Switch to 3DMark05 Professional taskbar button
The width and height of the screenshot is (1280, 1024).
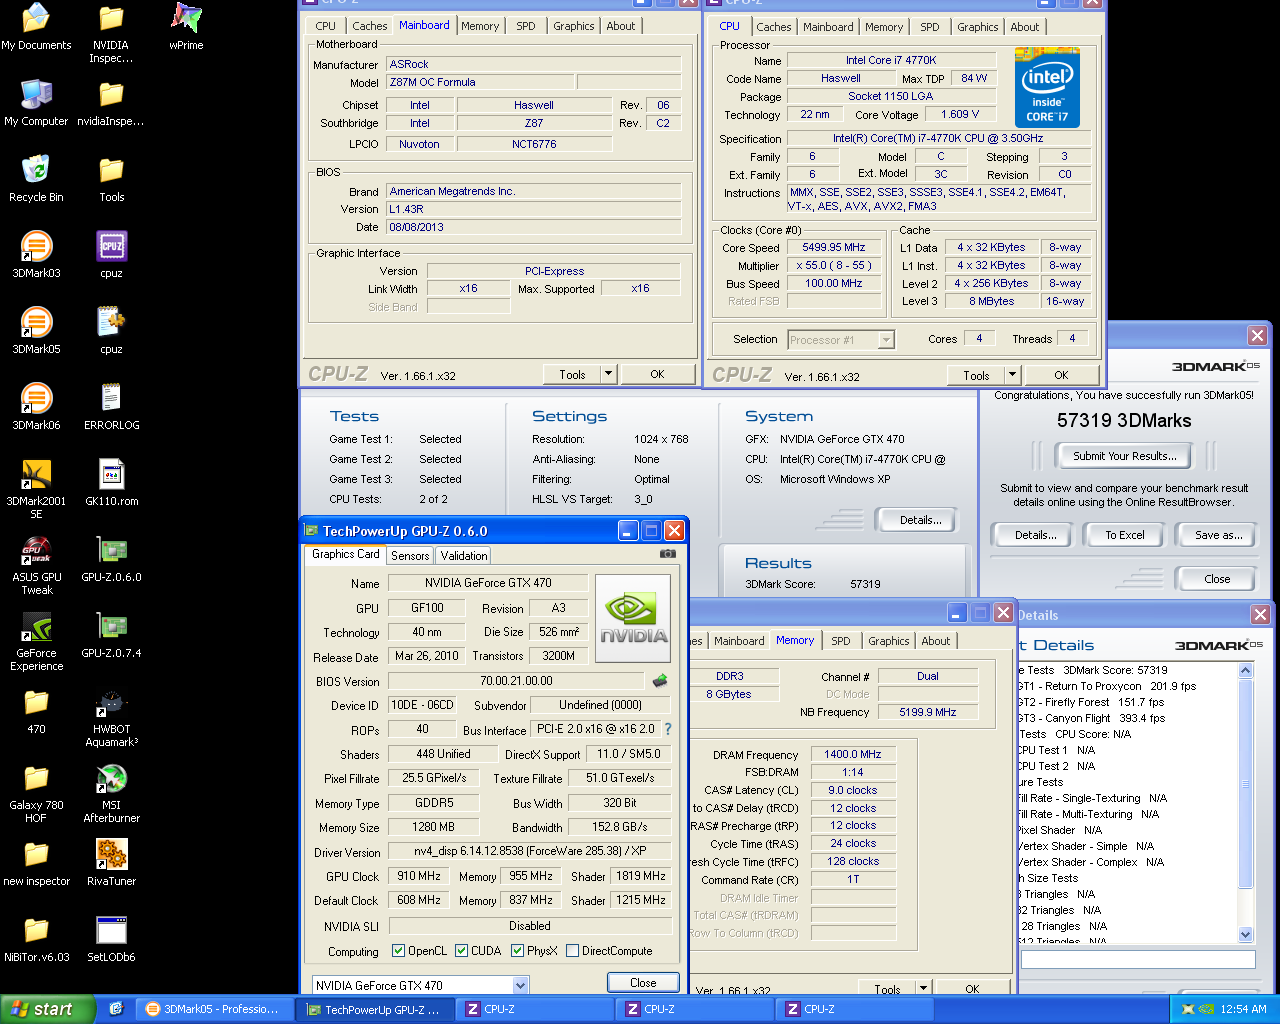[214, 1009]
